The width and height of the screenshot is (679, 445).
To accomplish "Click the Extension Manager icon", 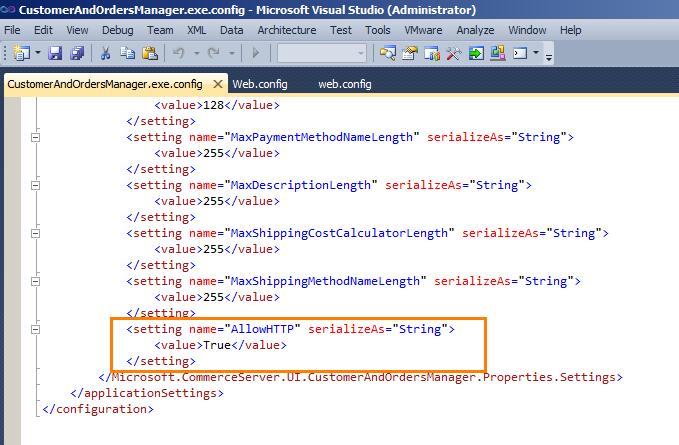I will pos(498,53).
